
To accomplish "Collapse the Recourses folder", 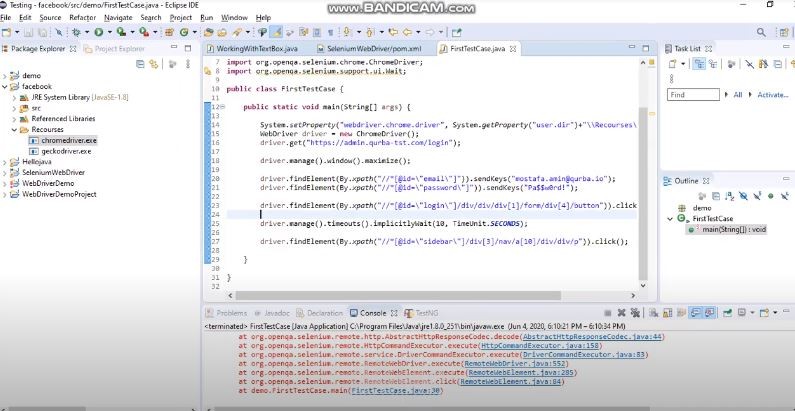I will click(14, 130).
